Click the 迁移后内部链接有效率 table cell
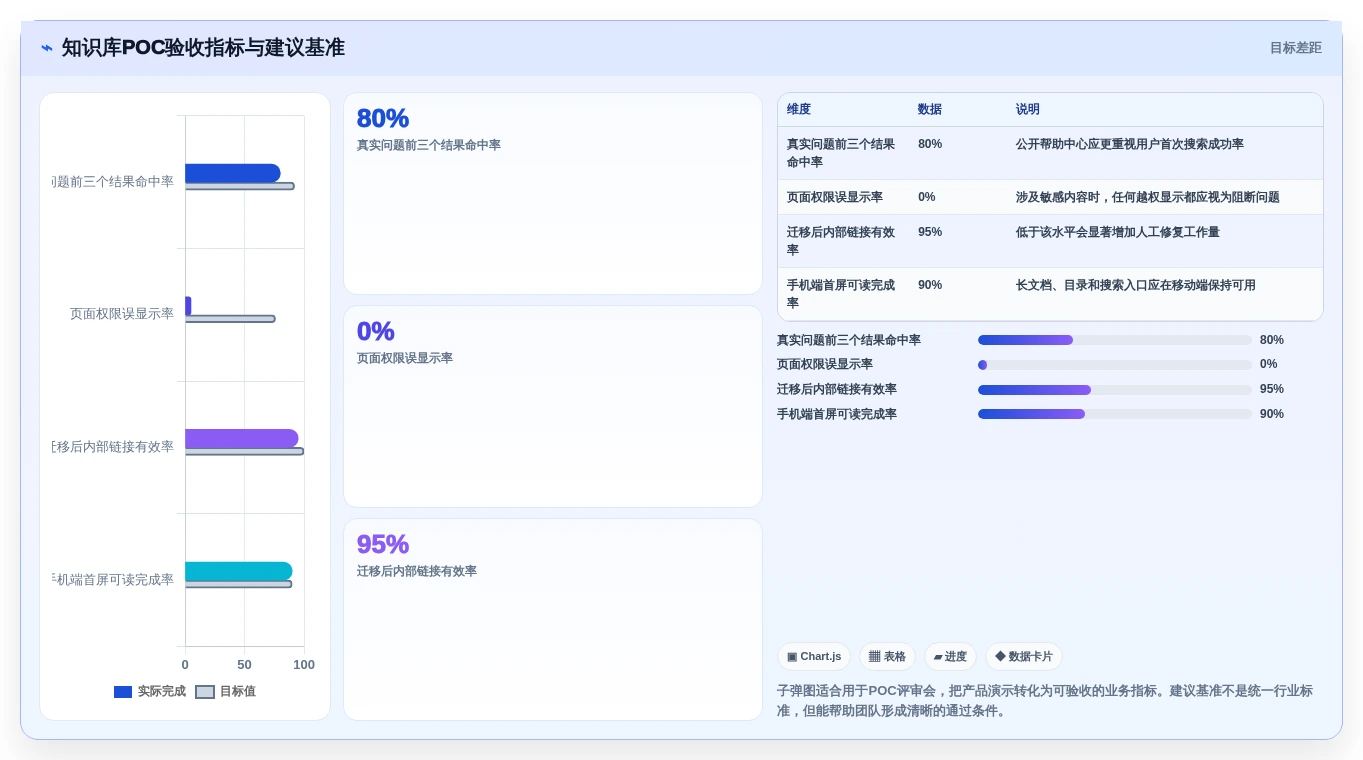1363x760 pixels. click(842, 241)
